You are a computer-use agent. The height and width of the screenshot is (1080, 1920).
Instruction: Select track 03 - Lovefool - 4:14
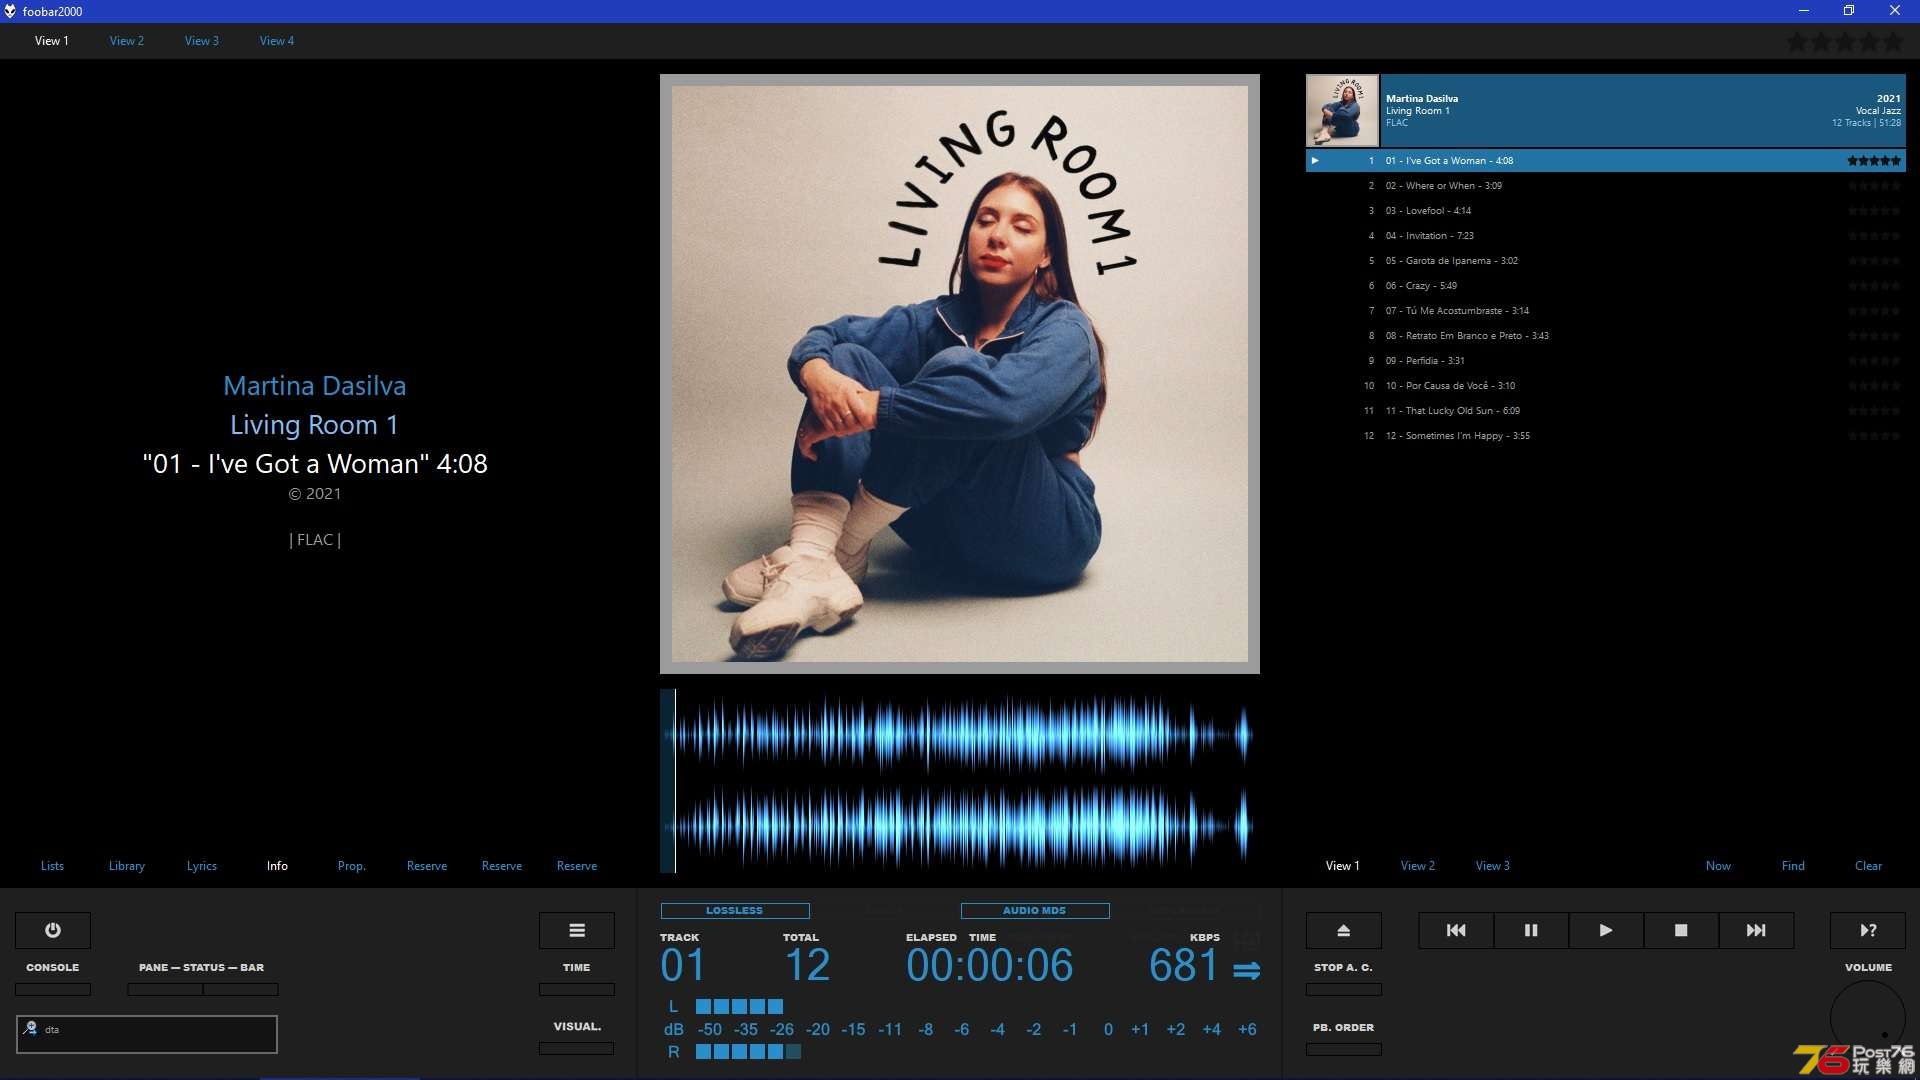tap(1606, 211)
